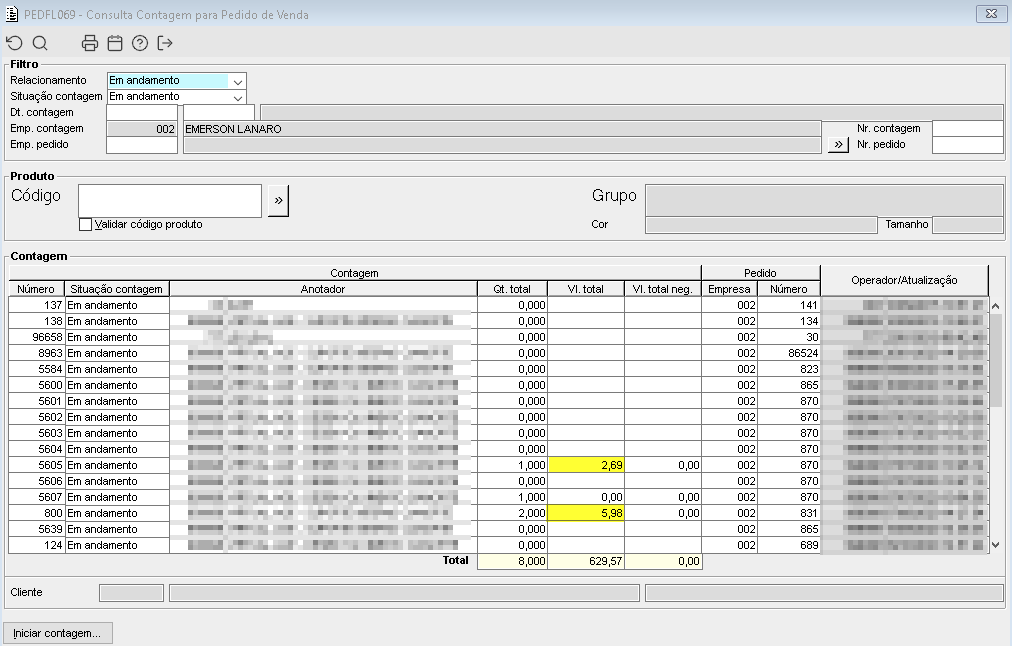Image resolution: width=1012 pixels, height=646 pixels.
Task: Select contagem row number 124
Action: (x=498, y=545)
